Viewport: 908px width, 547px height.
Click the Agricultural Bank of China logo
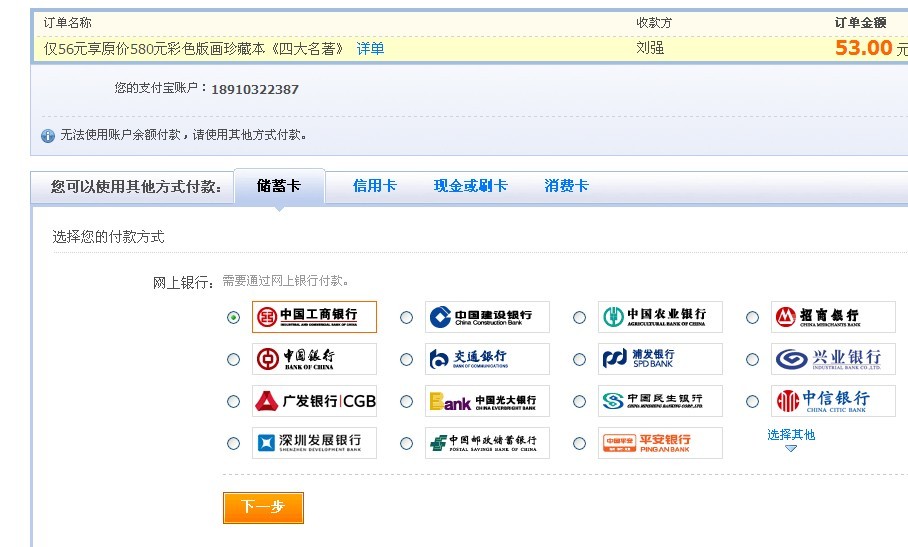pos(660,317)
